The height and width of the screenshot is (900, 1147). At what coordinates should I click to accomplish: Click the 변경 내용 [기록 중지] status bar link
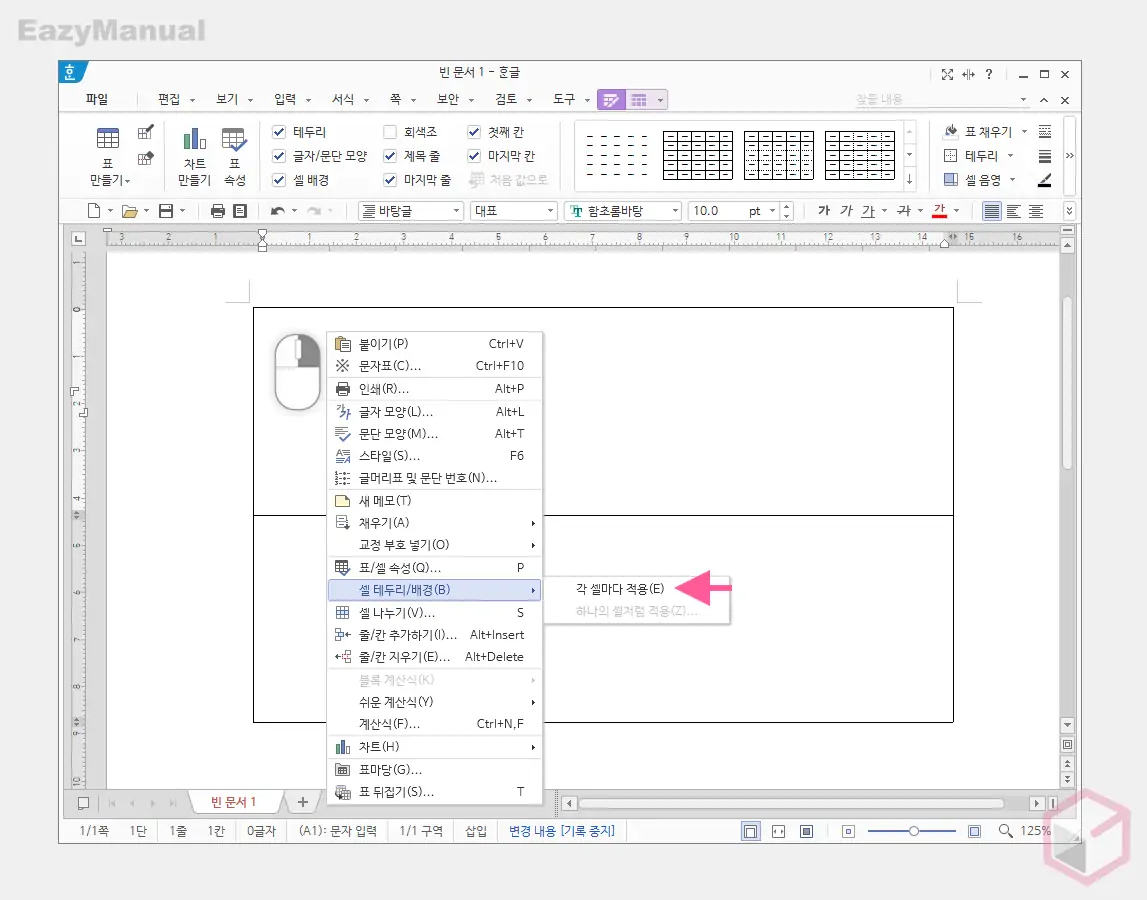coord(561,830)
